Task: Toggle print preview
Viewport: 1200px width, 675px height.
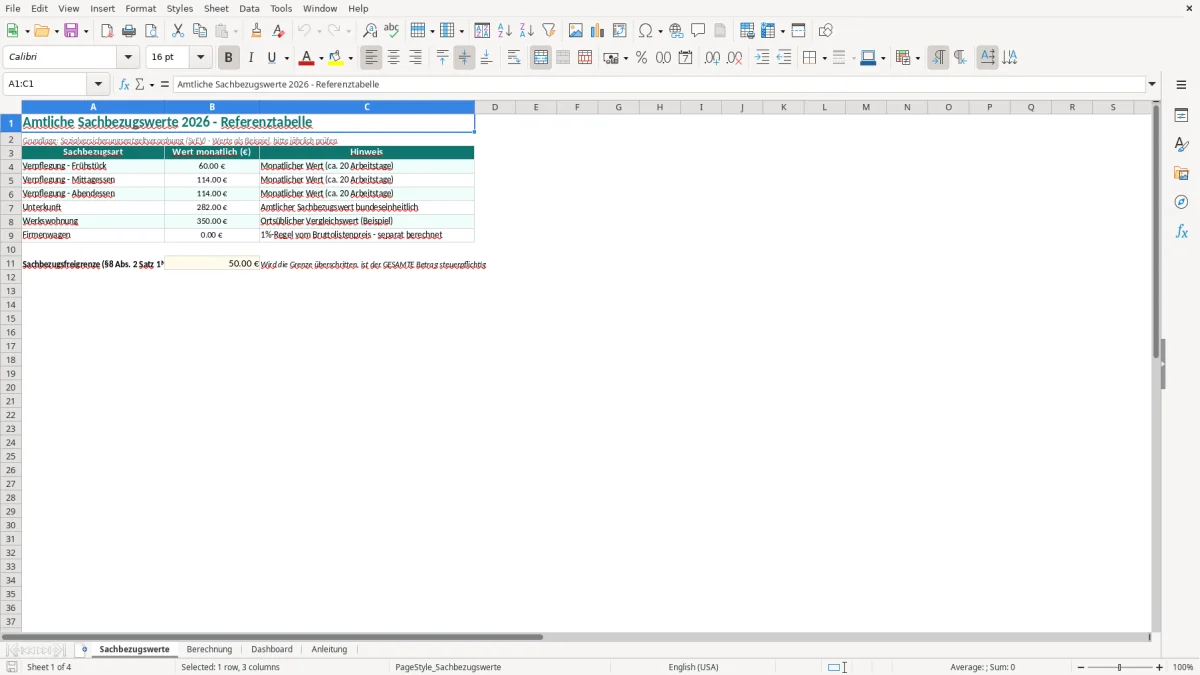Action: [151, 31]
